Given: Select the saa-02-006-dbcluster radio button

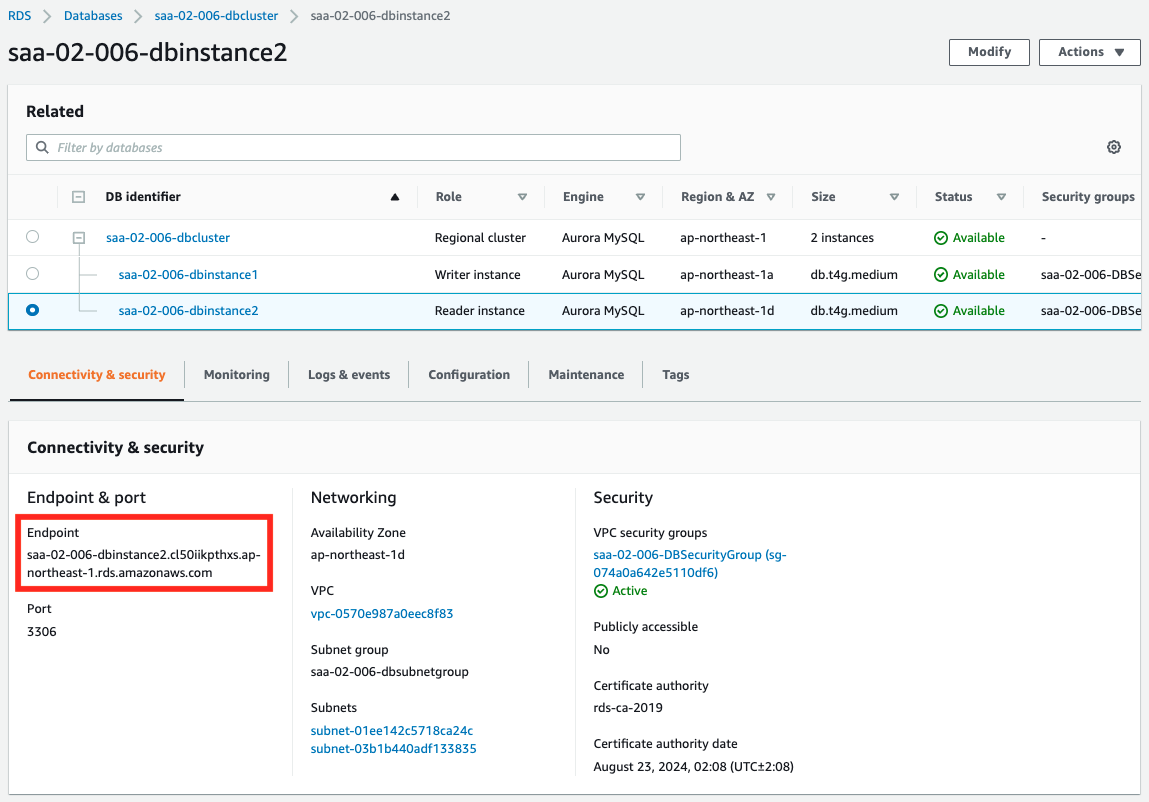Looking at the screenshot, I should click(33, 237).
